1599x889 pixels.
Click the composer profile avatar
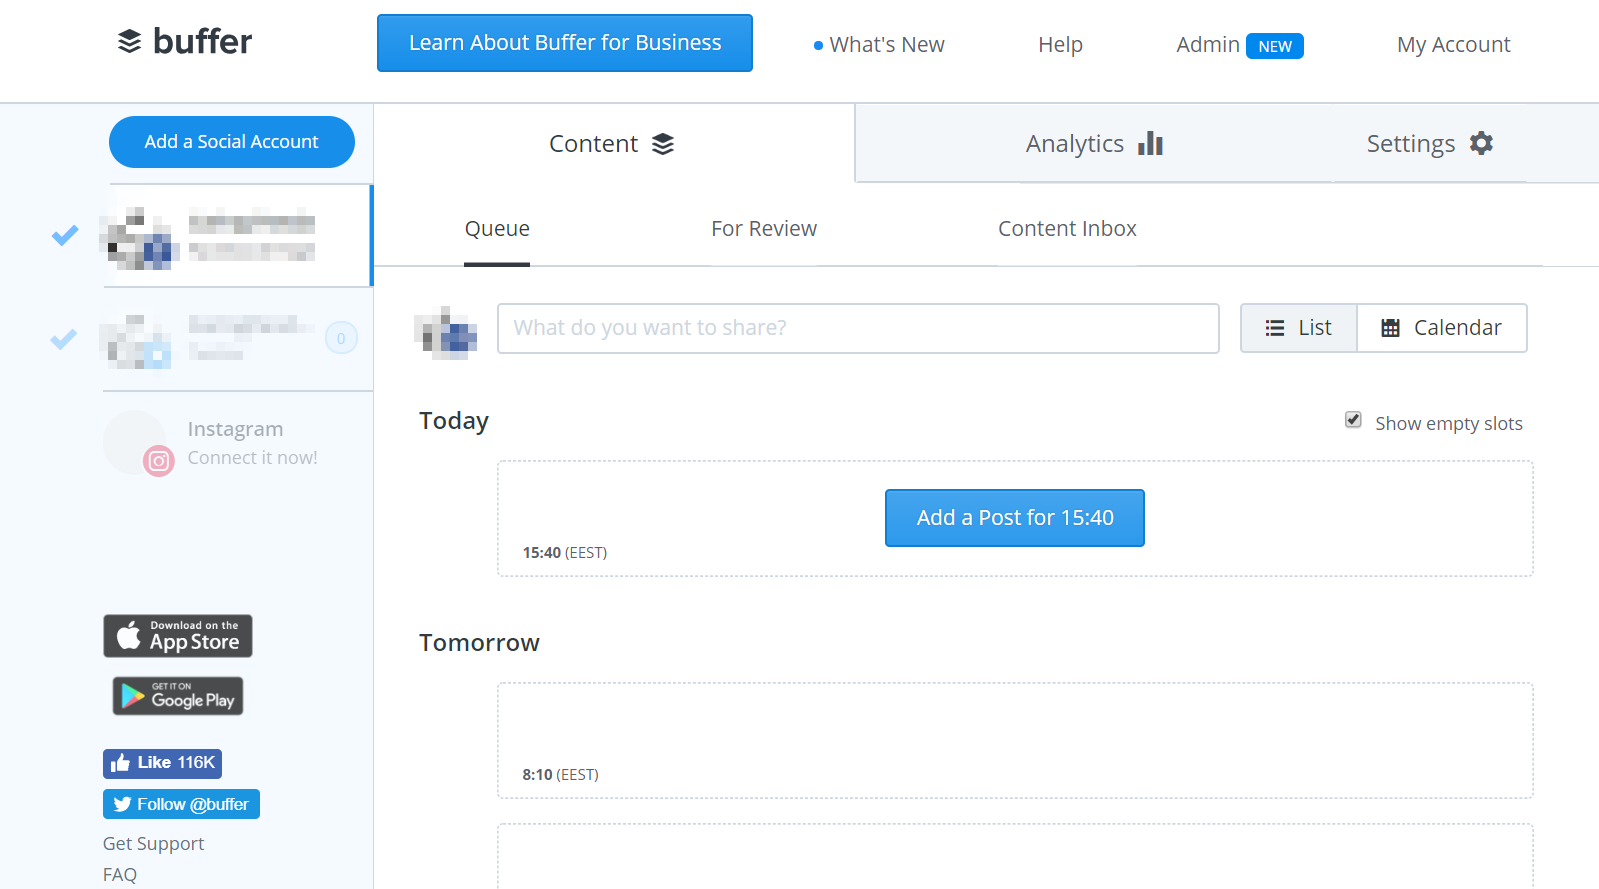coord(446,332)
